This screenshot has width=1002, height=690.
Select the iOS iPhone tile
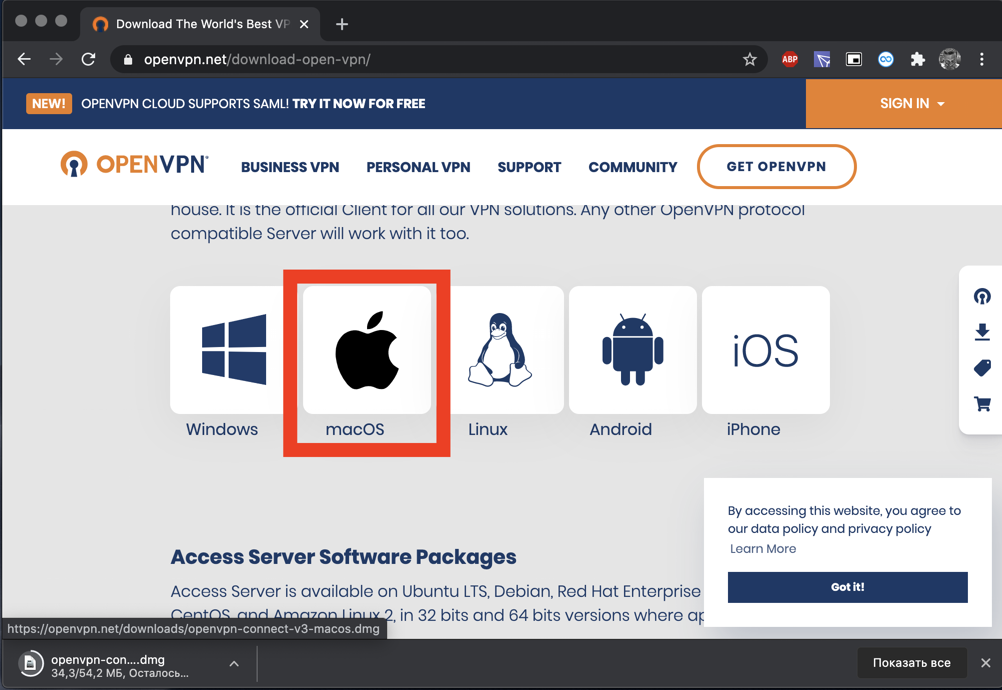765,350
